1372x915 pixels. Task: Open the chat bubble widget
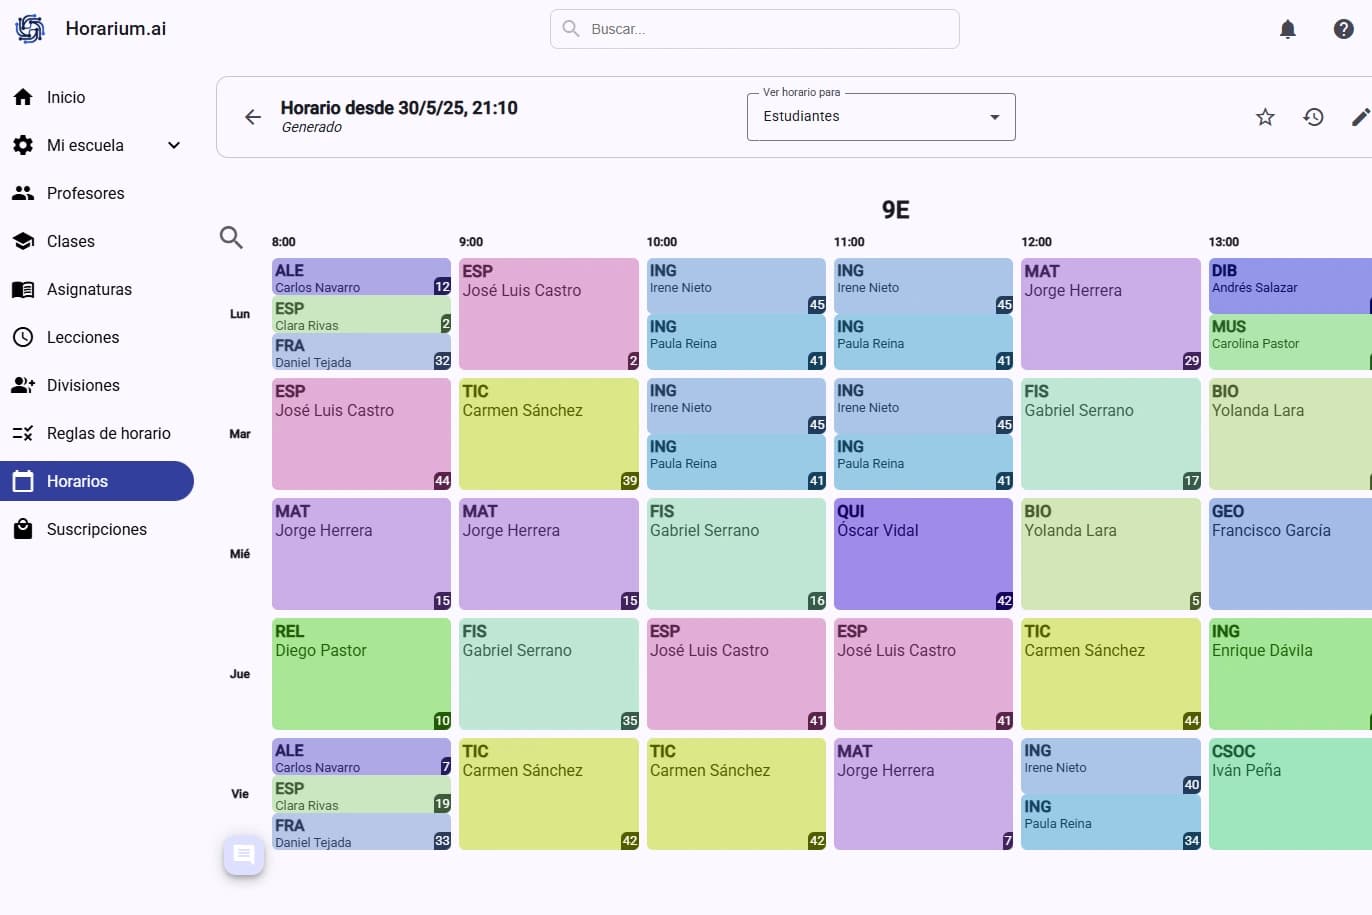click(244, 855)
